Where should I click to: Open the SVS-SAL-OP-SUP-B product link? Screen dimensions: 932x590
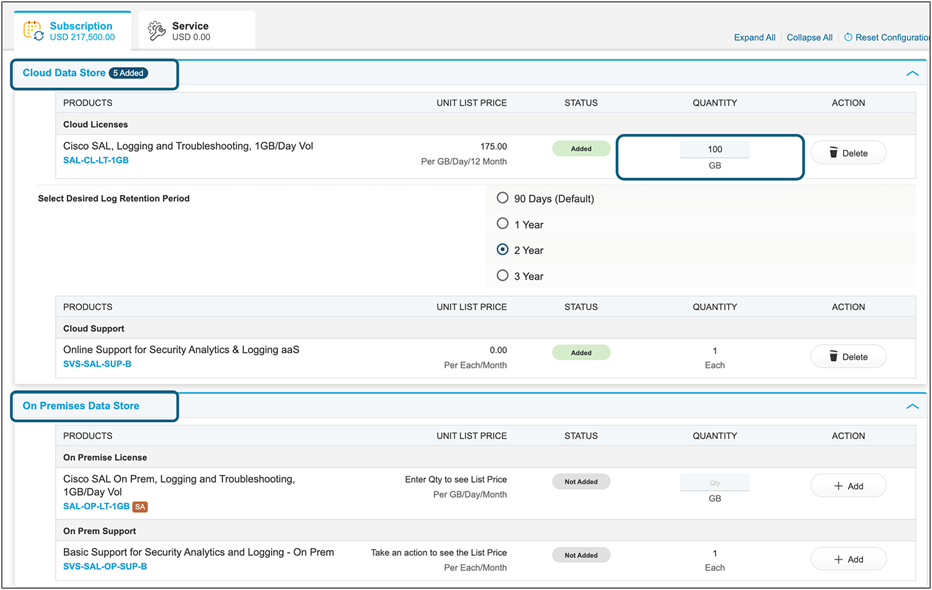[105, 567]
